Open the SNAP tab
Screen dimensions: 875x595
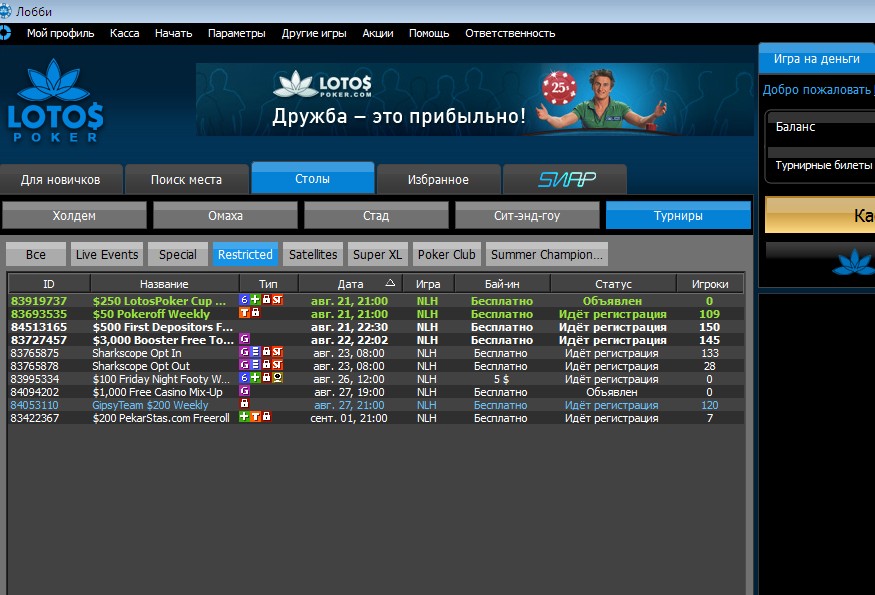point(565,179)
